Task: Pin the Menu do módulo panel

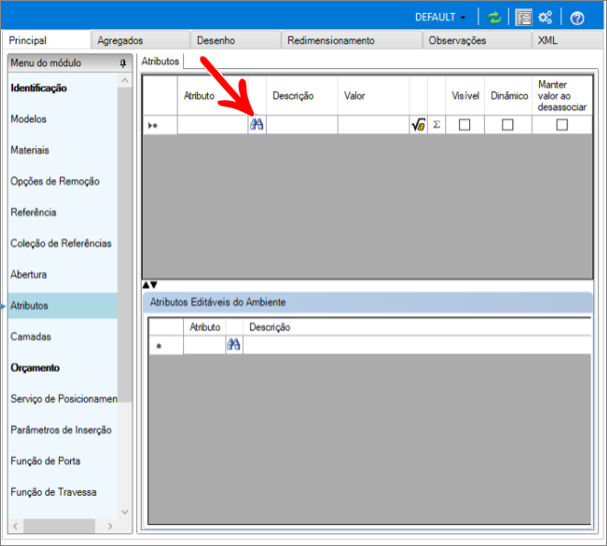Action: click(x=123, y=63)
